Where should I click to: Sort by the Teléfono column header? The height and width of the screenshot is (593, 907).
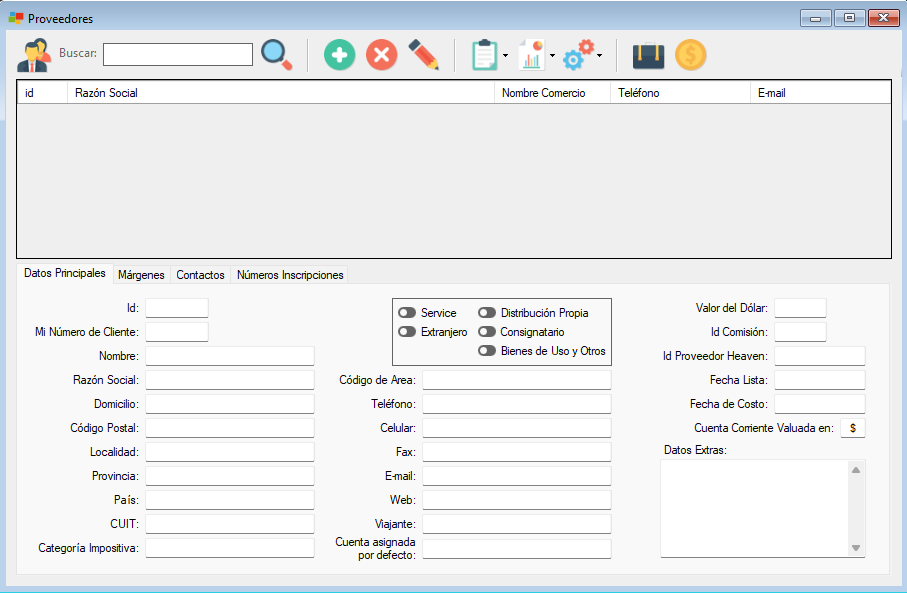point(680,93)
